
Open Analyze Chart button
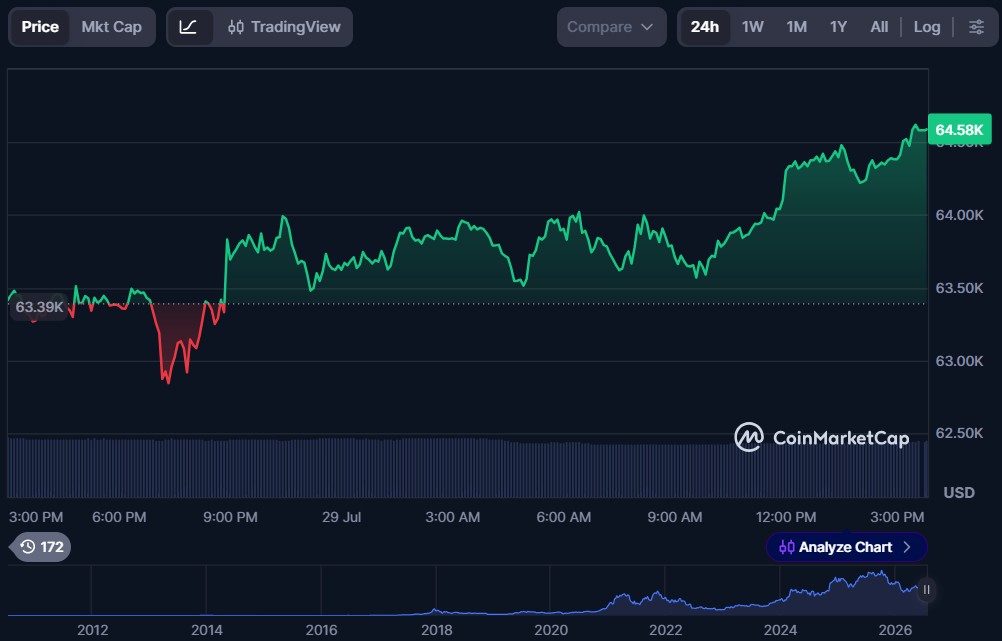(846, 547)
